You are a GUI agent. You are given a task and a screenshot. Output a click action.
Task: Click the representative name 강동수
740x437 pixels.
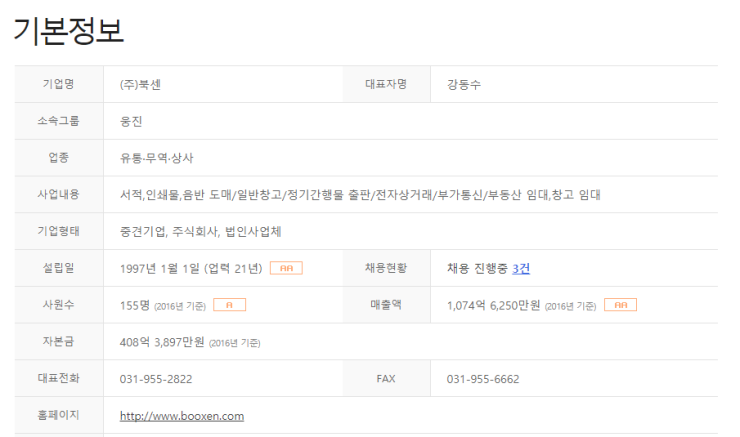464,85
